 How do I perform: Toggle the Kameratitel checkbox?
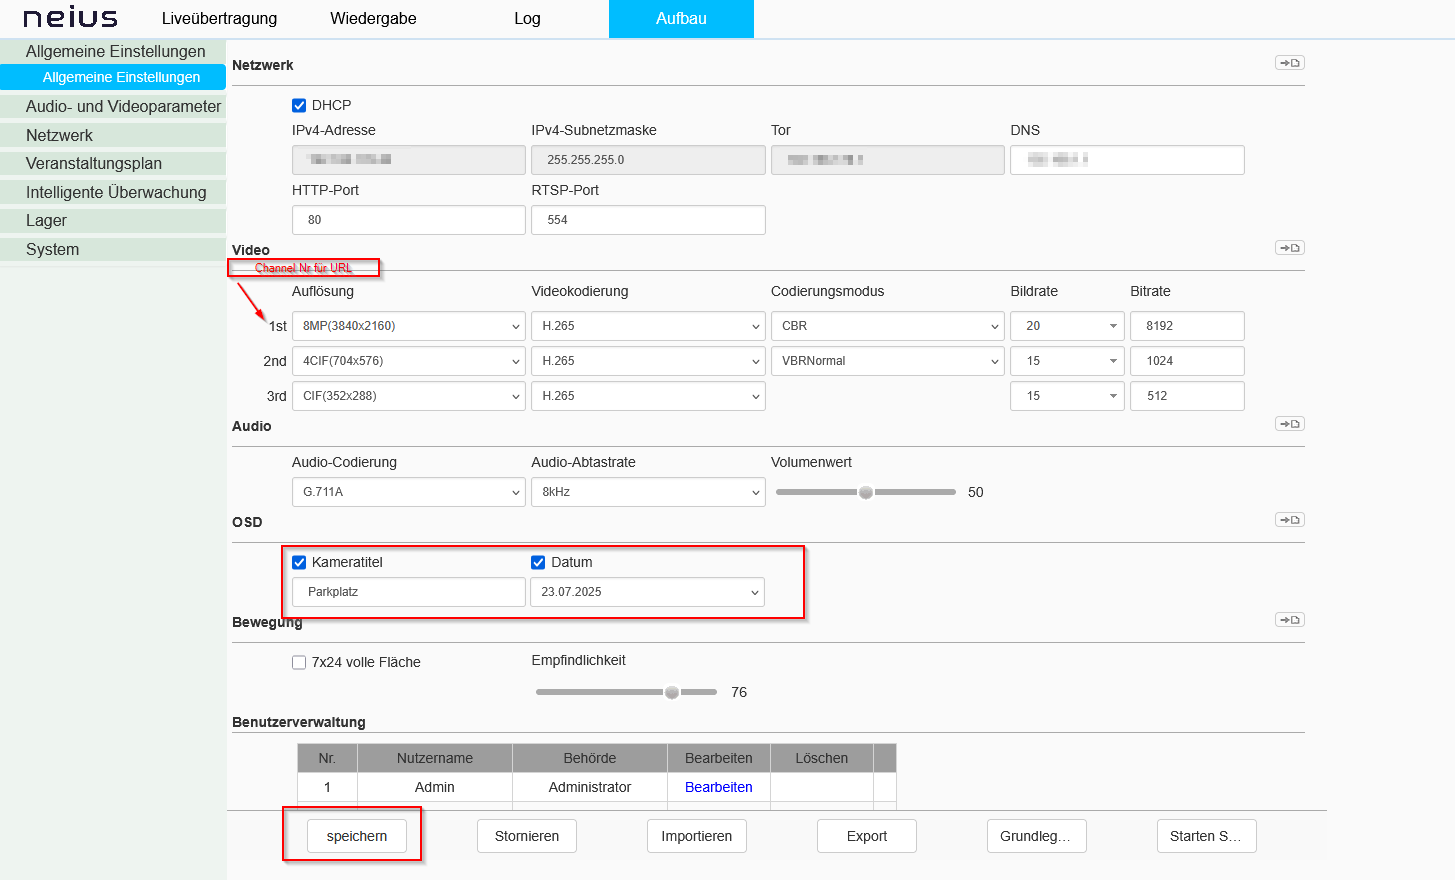point(299,562)
